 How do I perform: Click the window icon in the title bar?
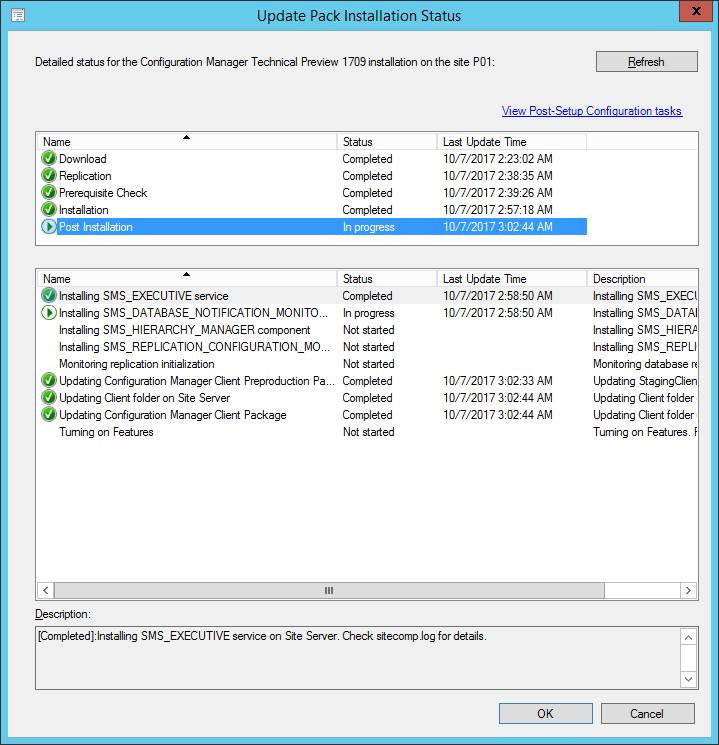pyautogui.click(x=18, y=15)
